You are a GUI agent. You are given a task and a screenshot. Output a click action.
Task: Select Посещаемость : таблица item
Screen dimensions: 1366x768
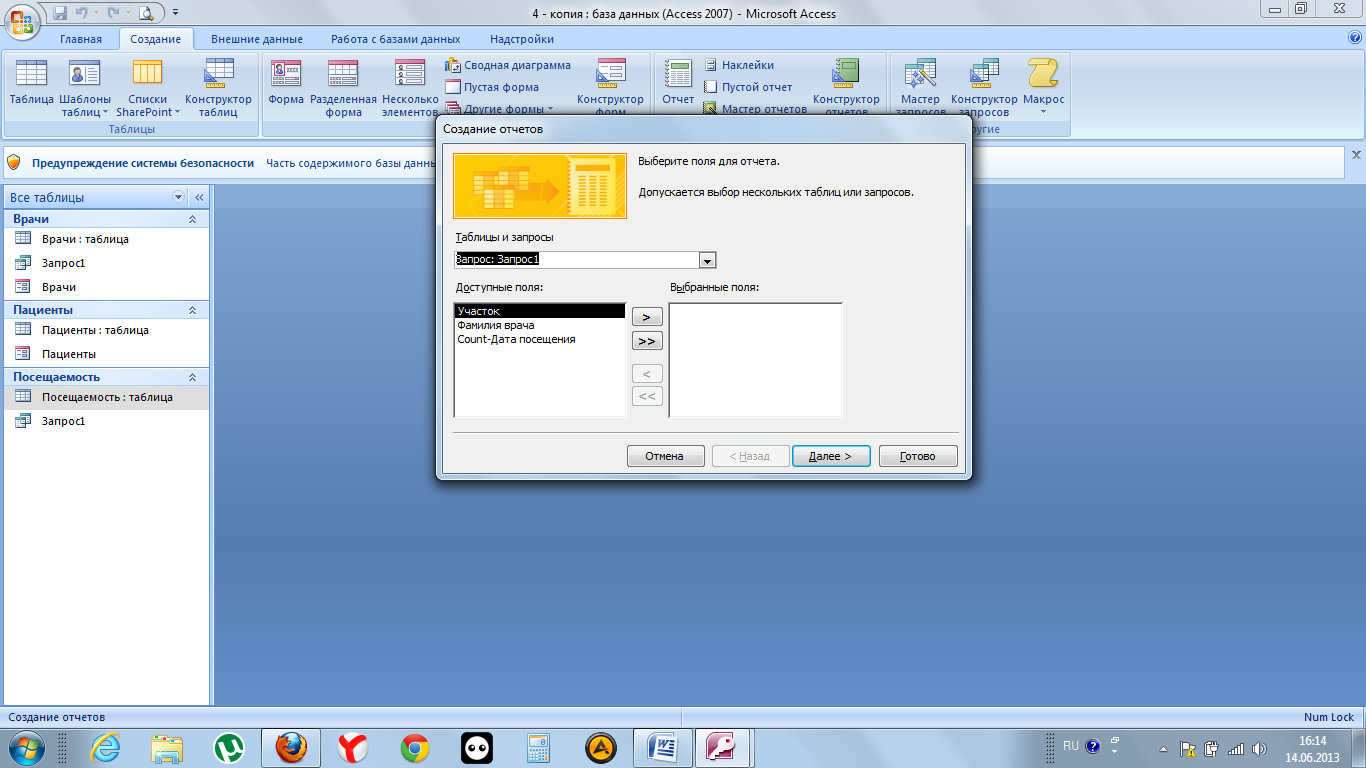(x=107, y=397)
